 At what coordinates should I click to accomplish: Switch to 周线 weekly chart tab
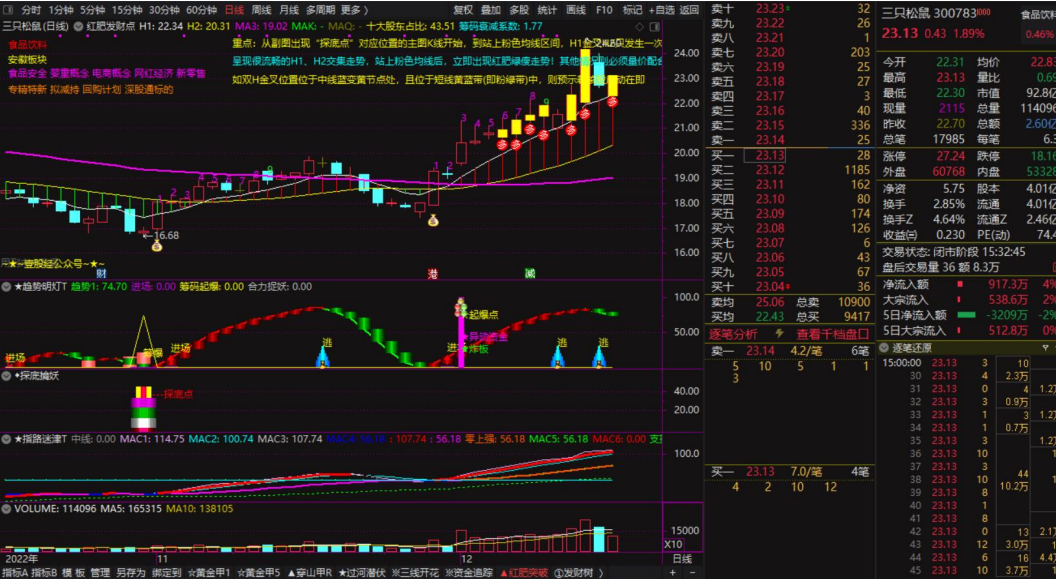pyautogui.click(x=261, y=9)
